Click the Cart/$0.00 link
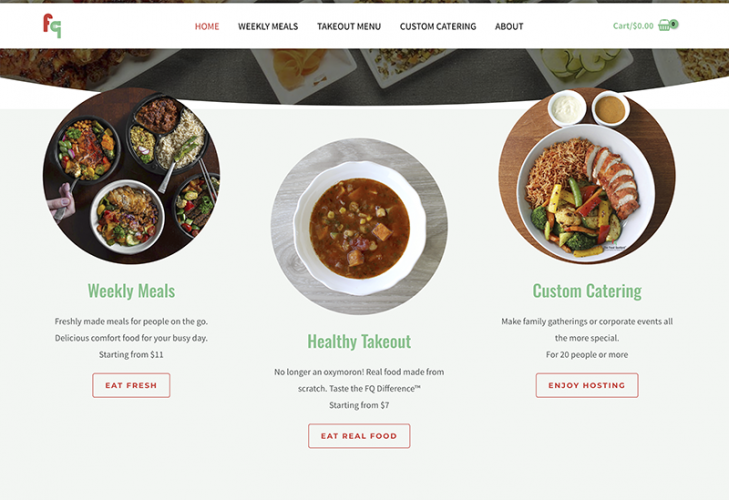729x500 pixels. point(633,26)
